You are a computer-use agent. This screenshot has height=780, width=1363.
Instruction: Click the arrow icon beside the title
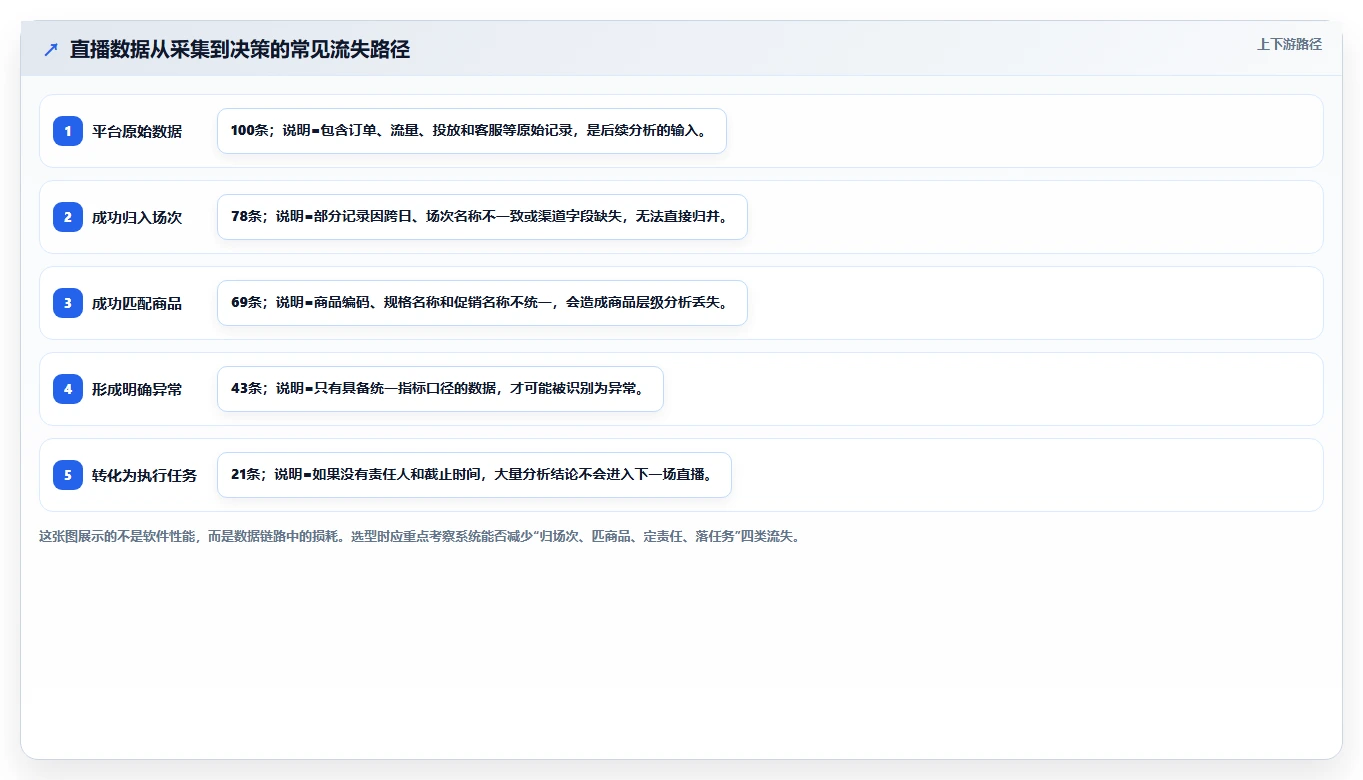[x=51, y=50]
